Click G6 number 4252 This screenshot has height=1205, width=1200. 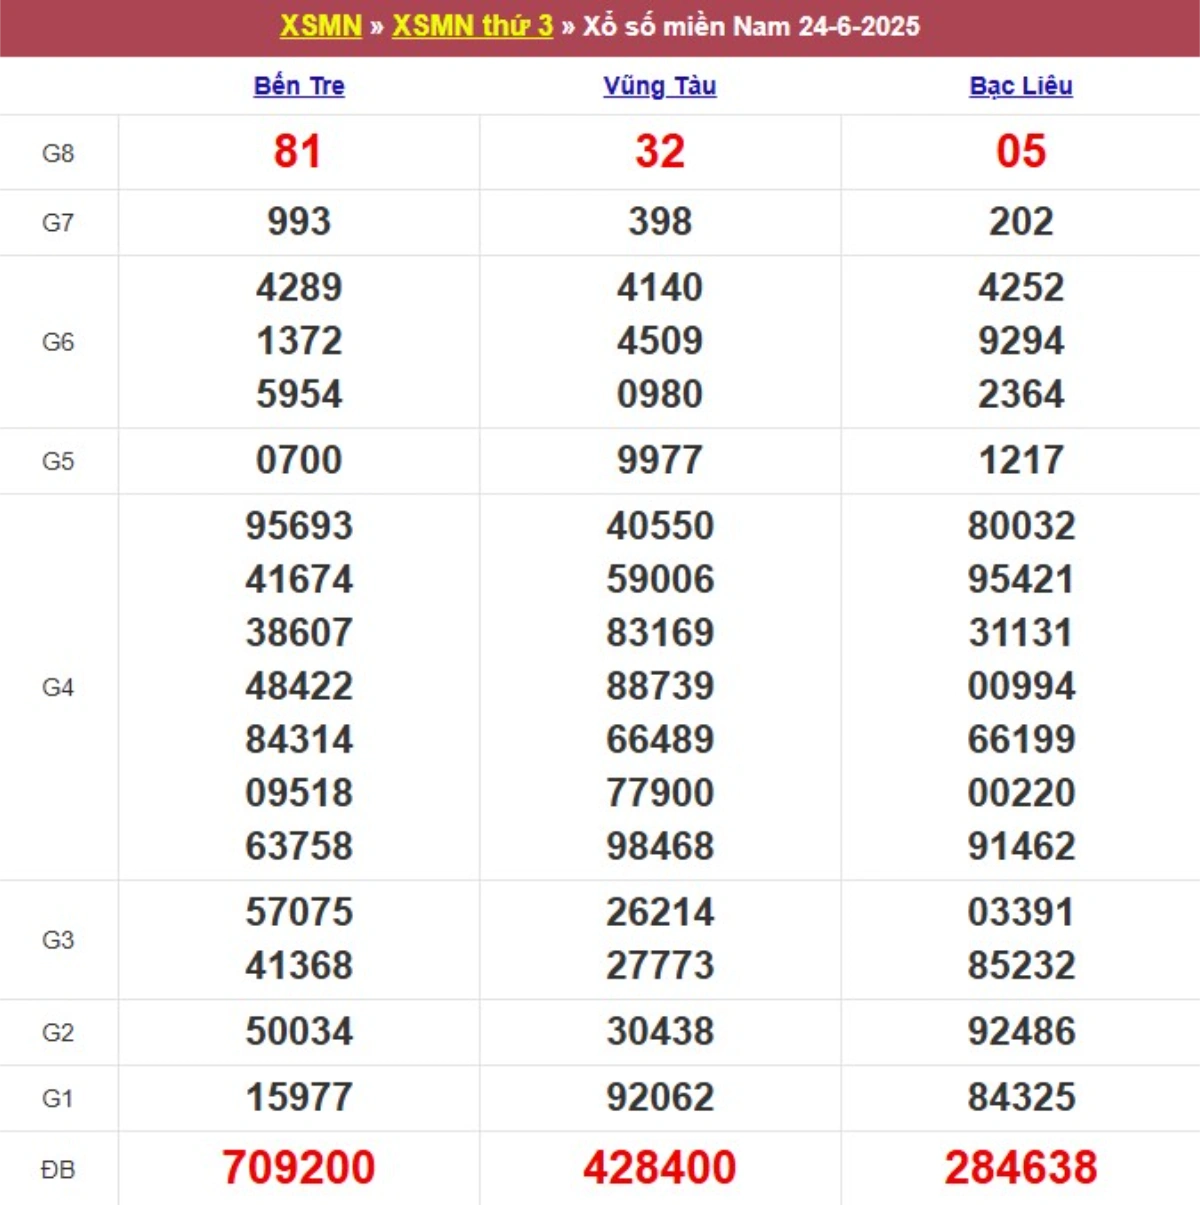[1021, 288]
